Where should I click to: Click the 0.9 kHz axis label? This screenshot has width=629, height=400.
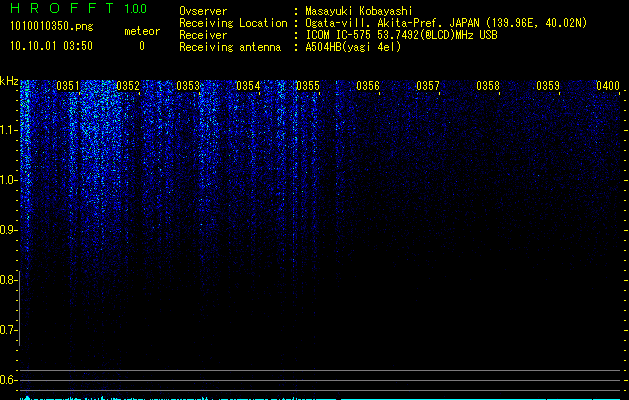click(x=7, y=230)
